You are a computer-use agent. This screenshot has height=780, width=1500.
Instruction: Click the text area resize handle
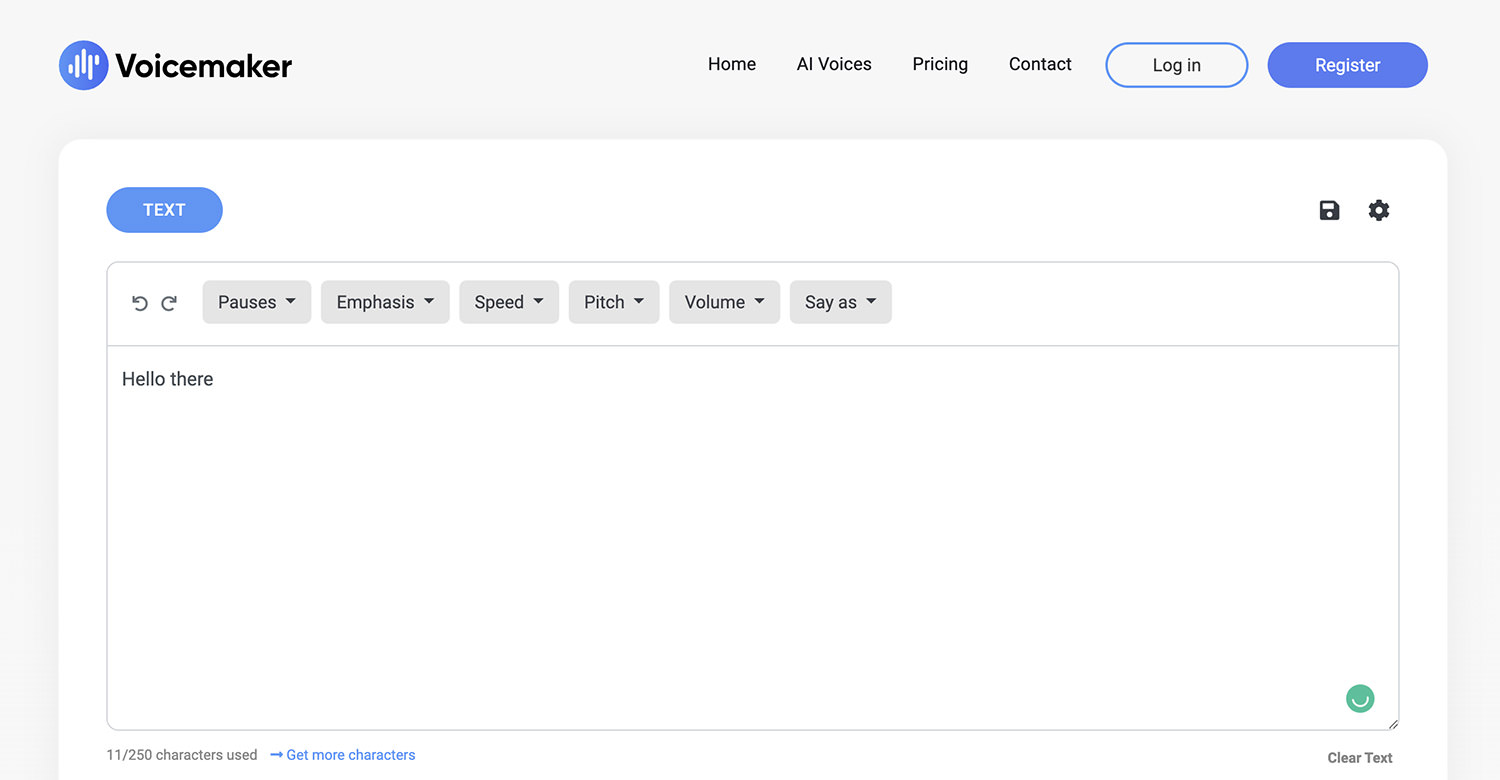[x=1393, y=724]
